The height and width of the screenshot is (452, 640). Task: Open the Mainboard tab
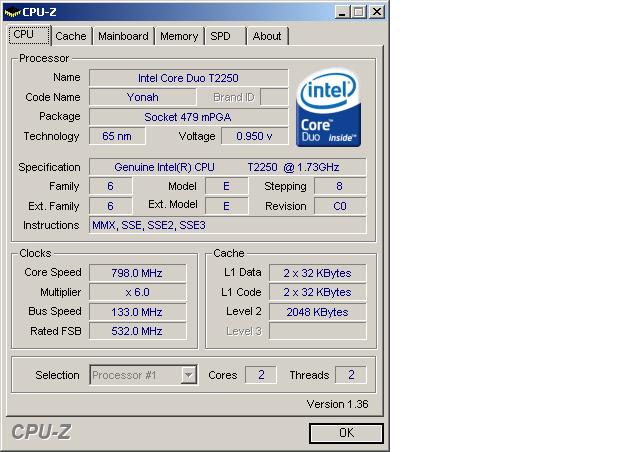123,36
